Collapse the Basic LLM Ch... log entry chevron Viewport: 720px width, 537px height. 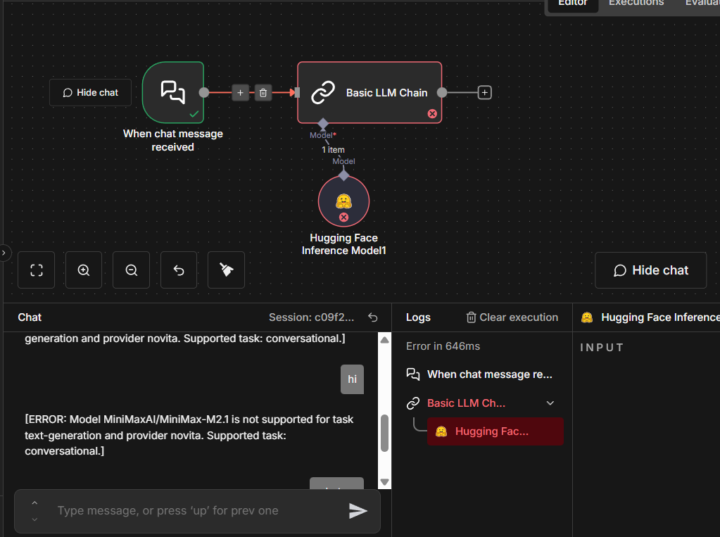coord(550,403)
